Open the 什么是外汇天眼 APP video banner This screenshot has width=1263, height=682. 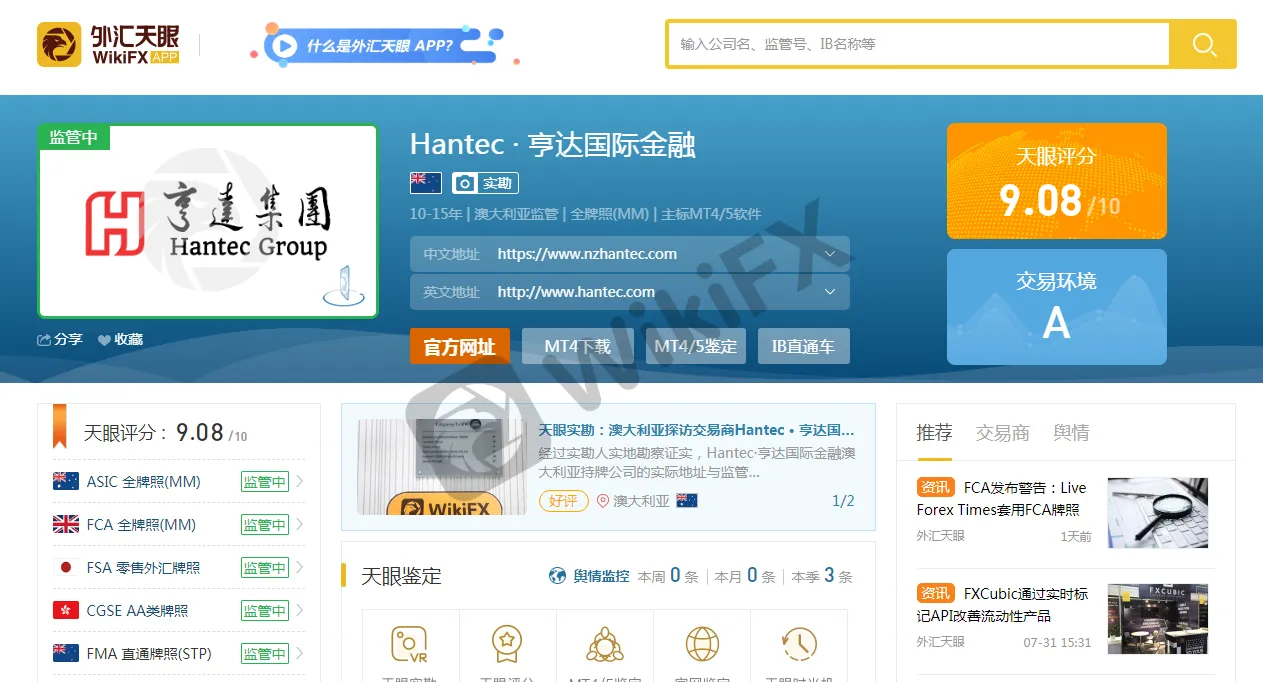click(384, 45)
